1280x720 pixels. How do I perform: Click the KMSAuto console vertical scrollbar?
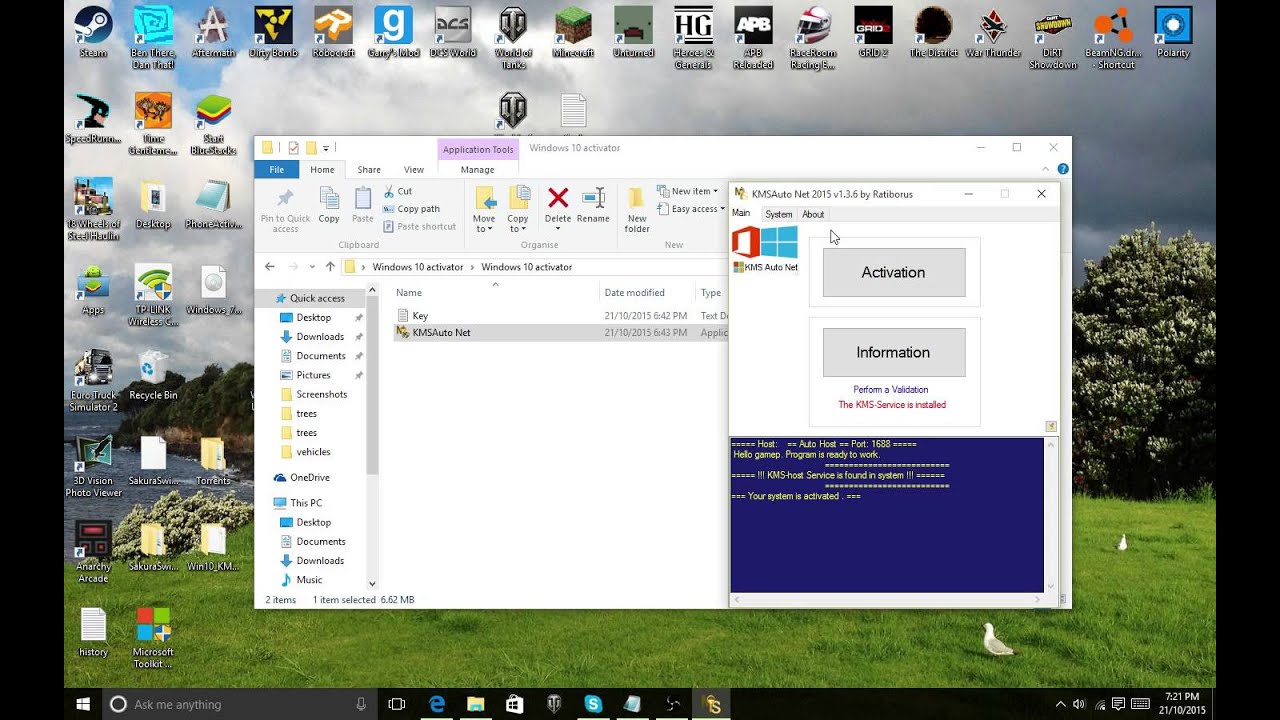[1051, 515]
